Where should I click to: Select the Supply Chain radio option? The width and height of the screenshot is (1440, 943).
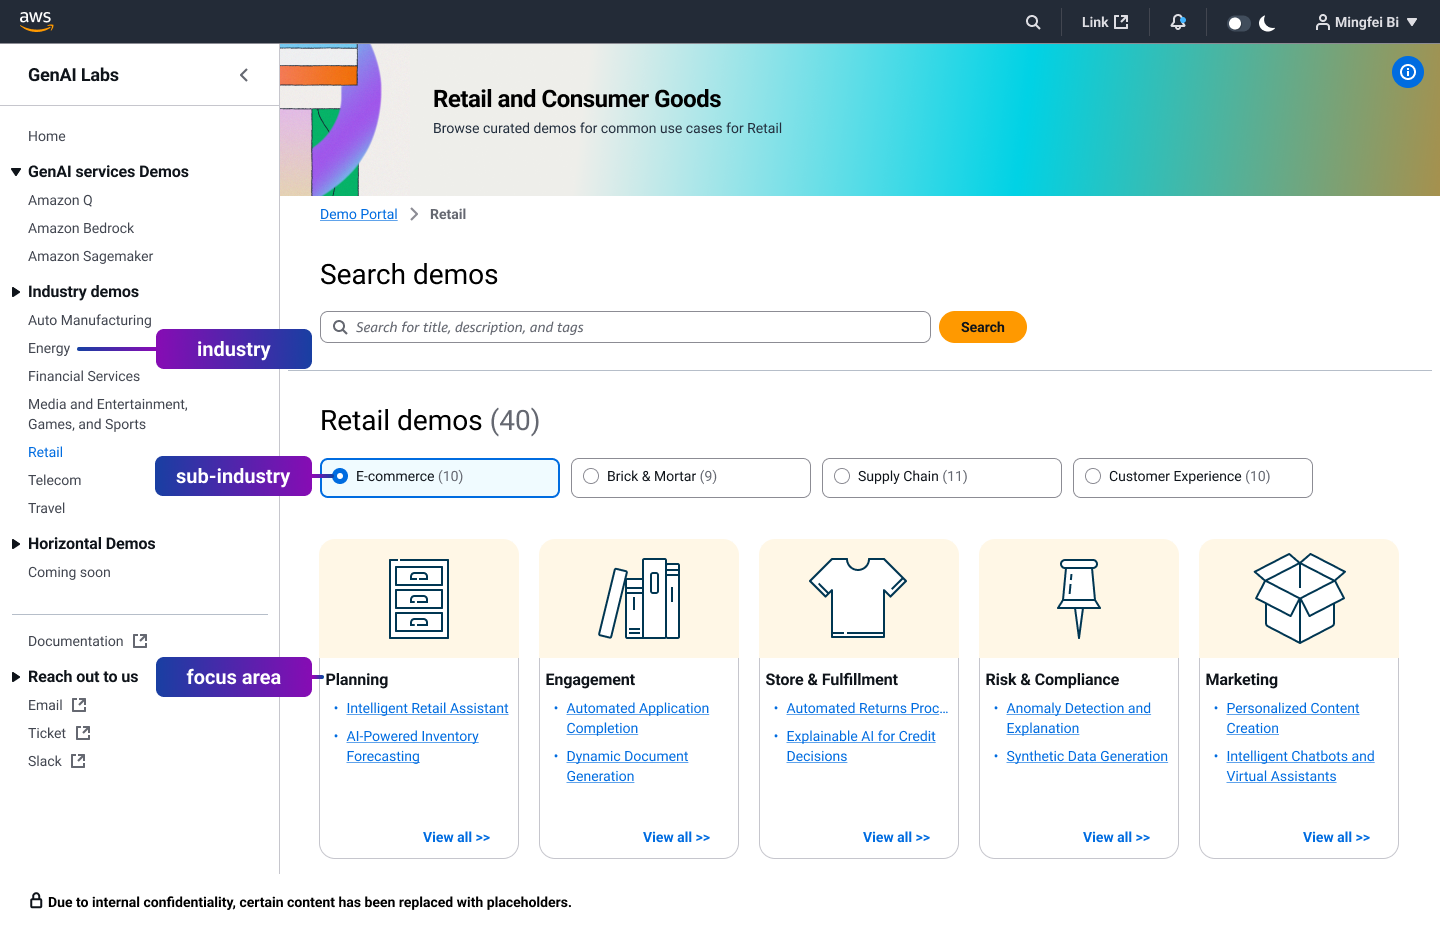[x=842, y=477]
